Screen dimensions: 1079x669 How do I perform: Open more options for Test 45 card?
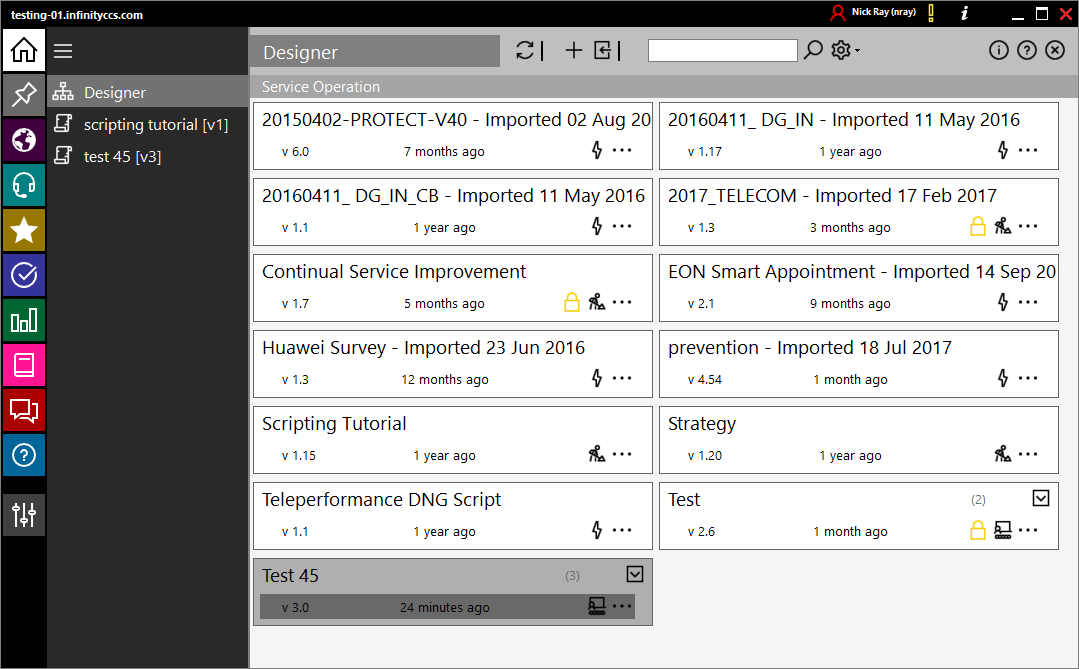622,606
